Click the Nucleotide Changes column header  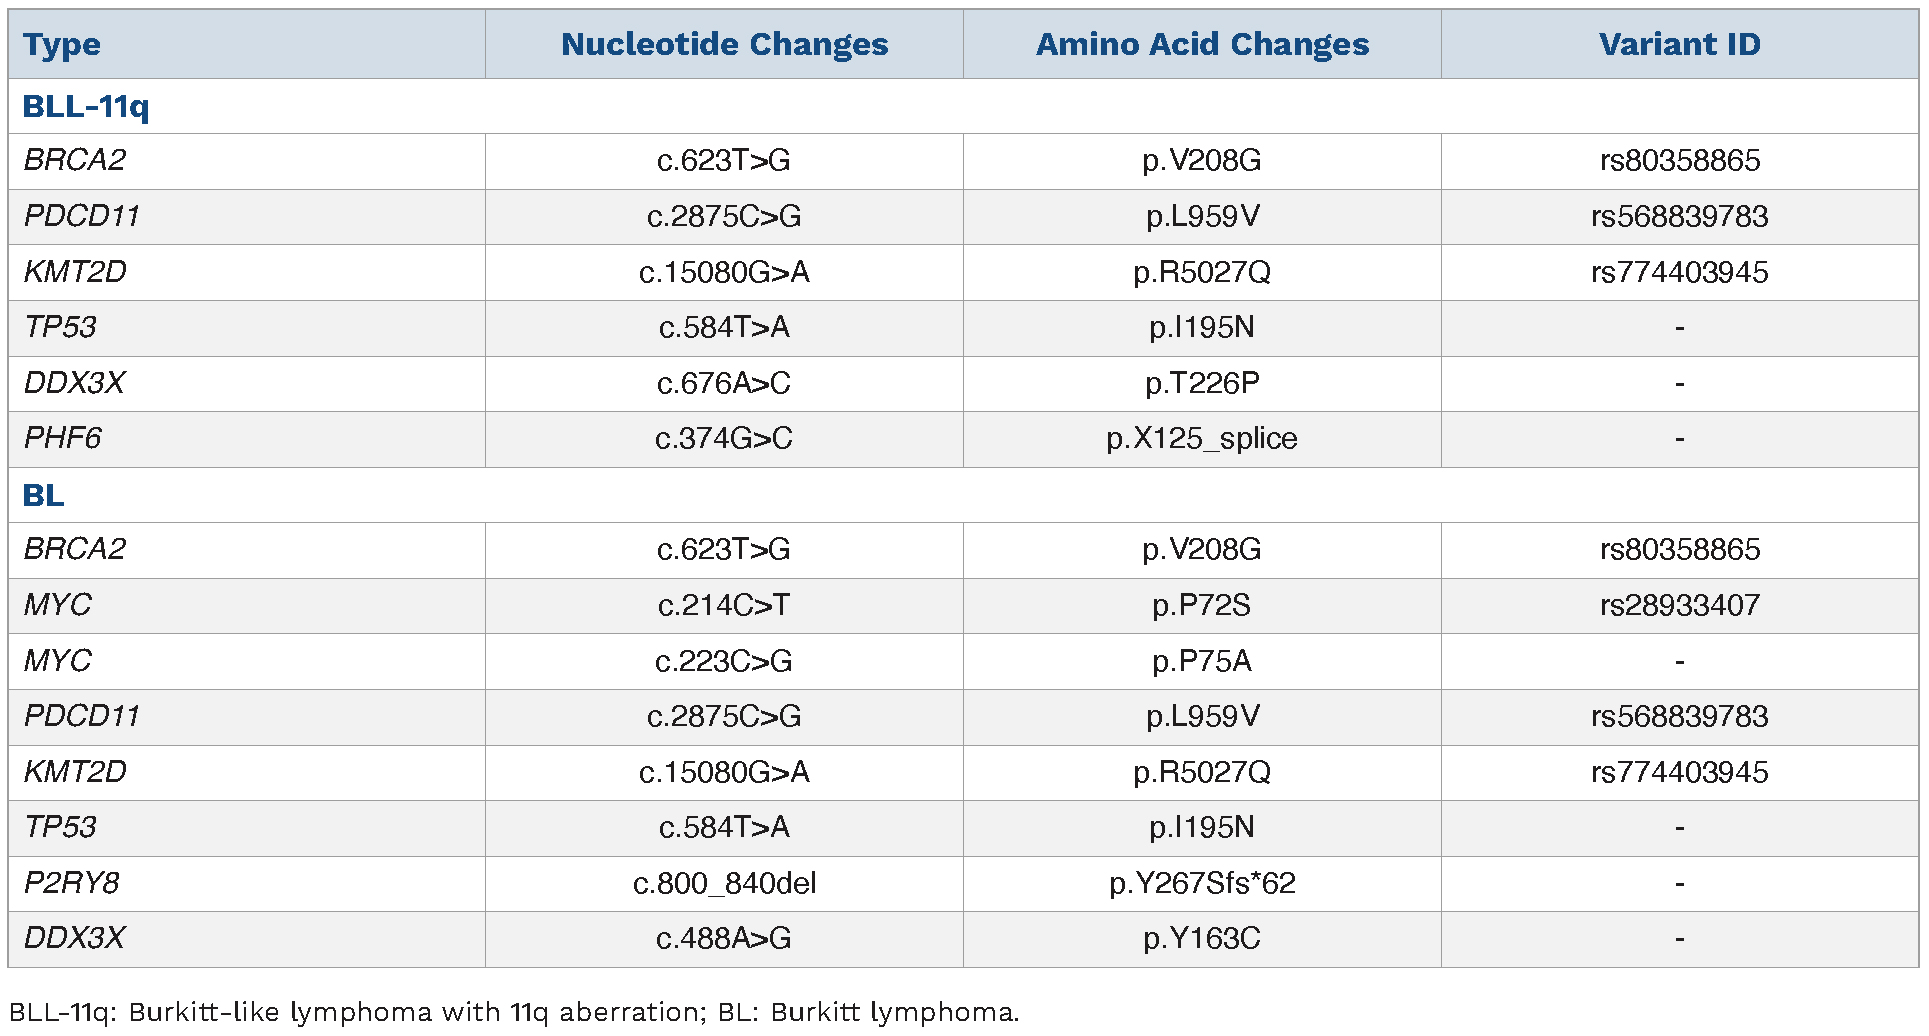click(724, 45)
